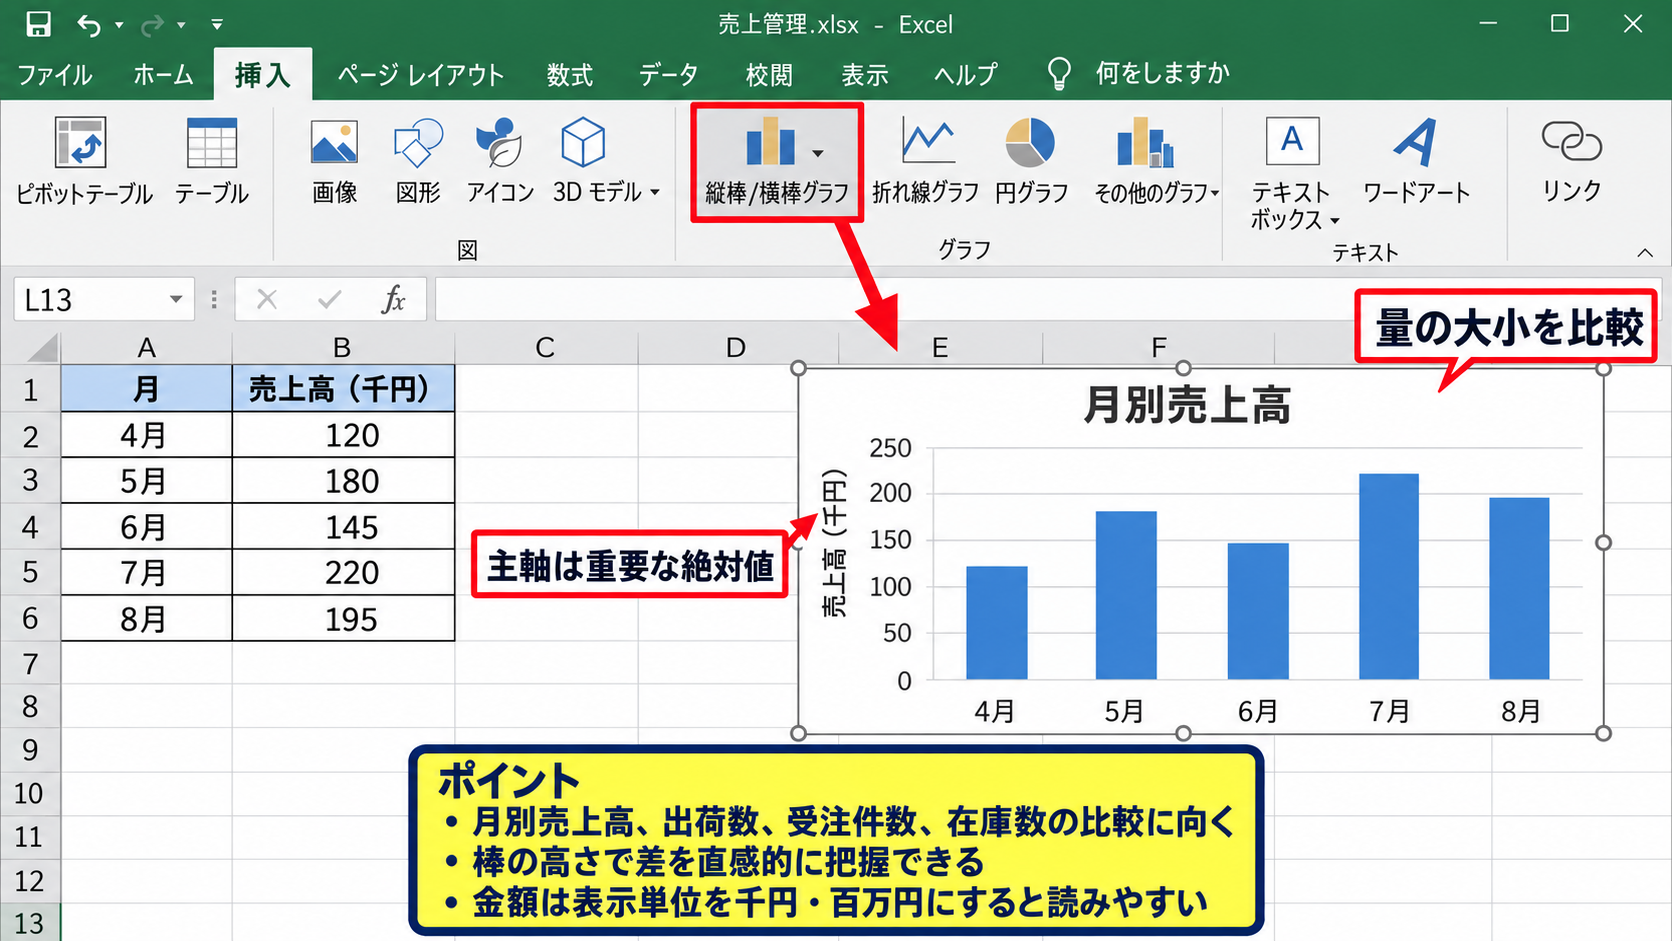Insert a 円グラフ pie chart
The height and width of the screenshot is (941, 1672).
(x=1031, y=162)
